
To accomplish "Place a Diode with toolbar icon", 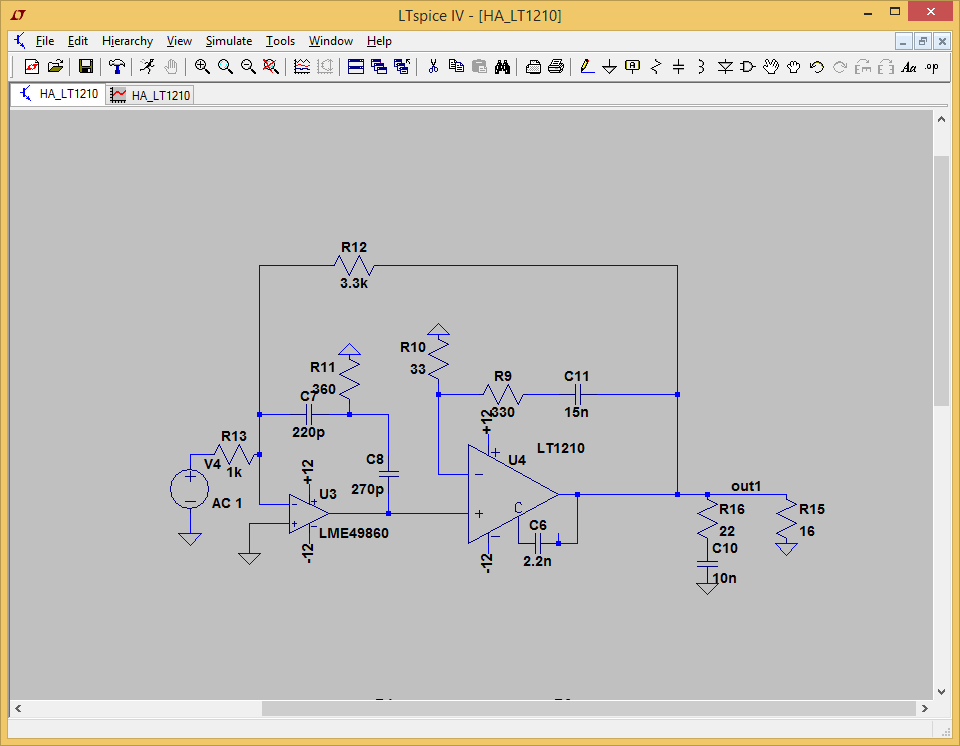I will pyautogui.click(x=725, y=66).
